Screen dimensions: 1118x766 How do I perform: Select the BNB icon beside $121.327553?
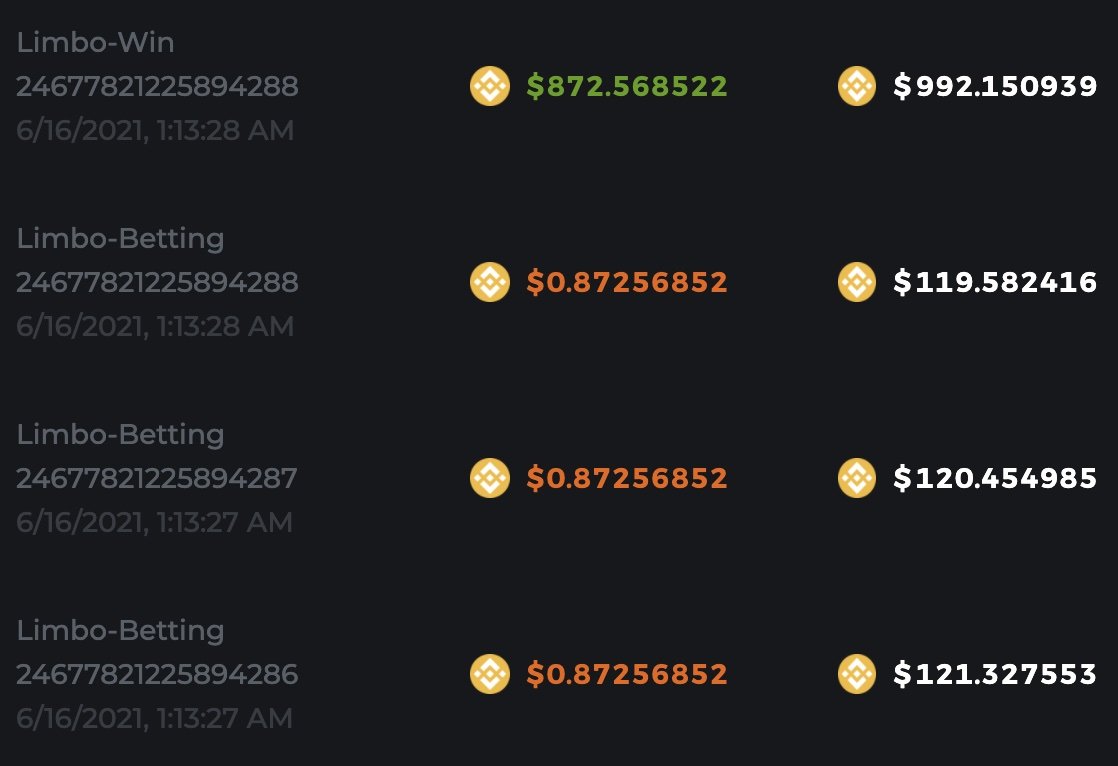[x=857, y=675]
